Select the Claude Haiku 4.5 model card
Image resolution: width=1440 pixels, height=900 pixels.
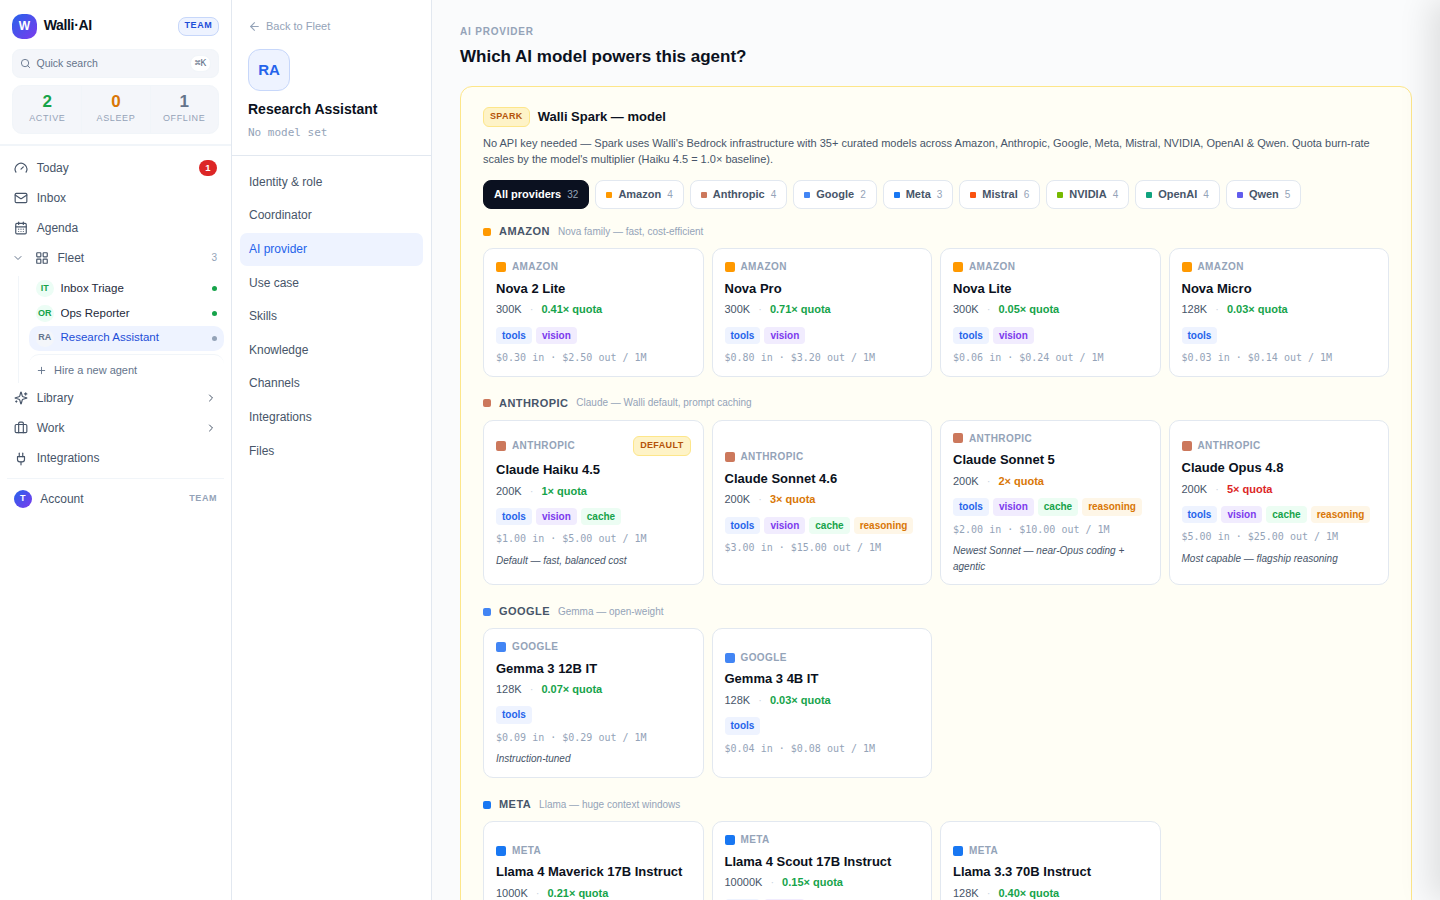tap(593, 503)
